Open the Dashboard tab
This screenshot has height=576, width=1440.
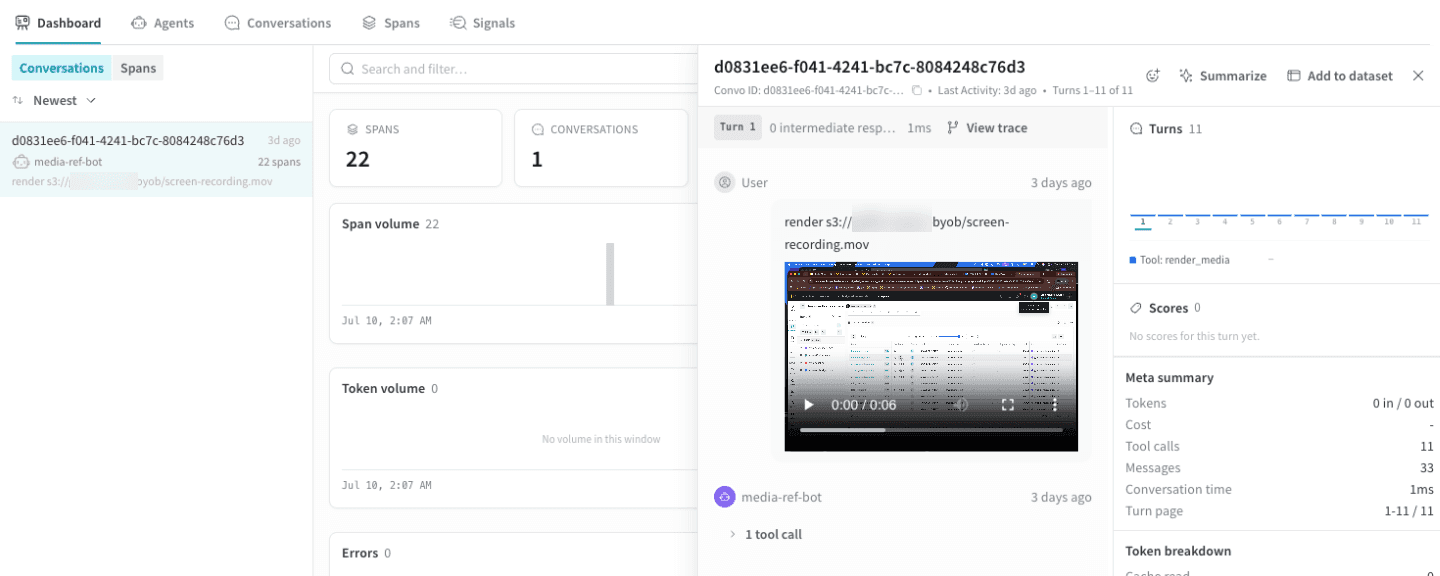58,23
